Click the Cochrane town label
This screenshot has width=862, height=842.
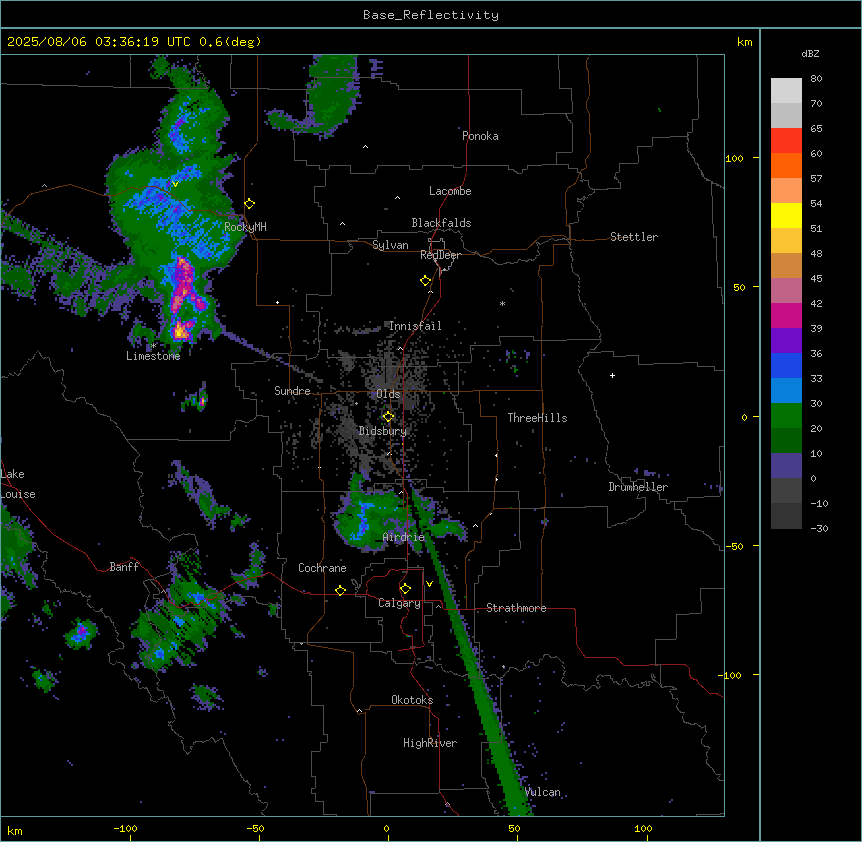coord(322,568)
